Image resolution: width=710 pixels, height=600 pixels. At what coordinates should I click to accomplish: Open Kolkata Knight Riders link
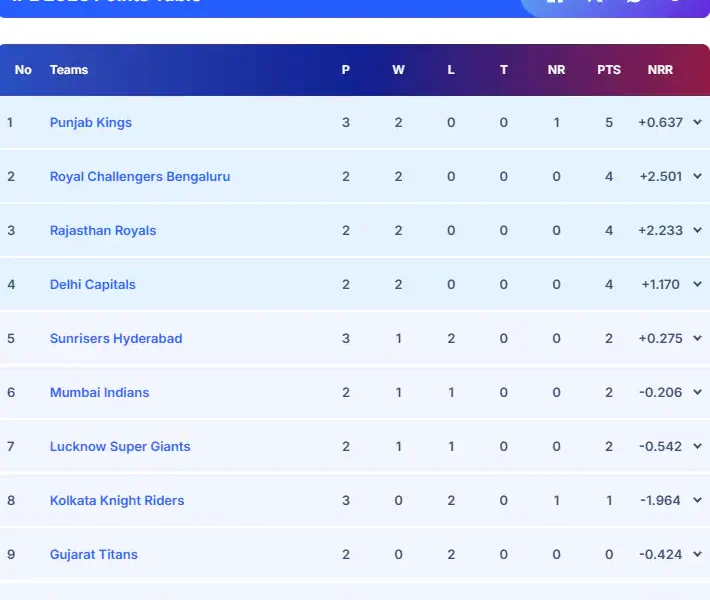click(117, 501)
